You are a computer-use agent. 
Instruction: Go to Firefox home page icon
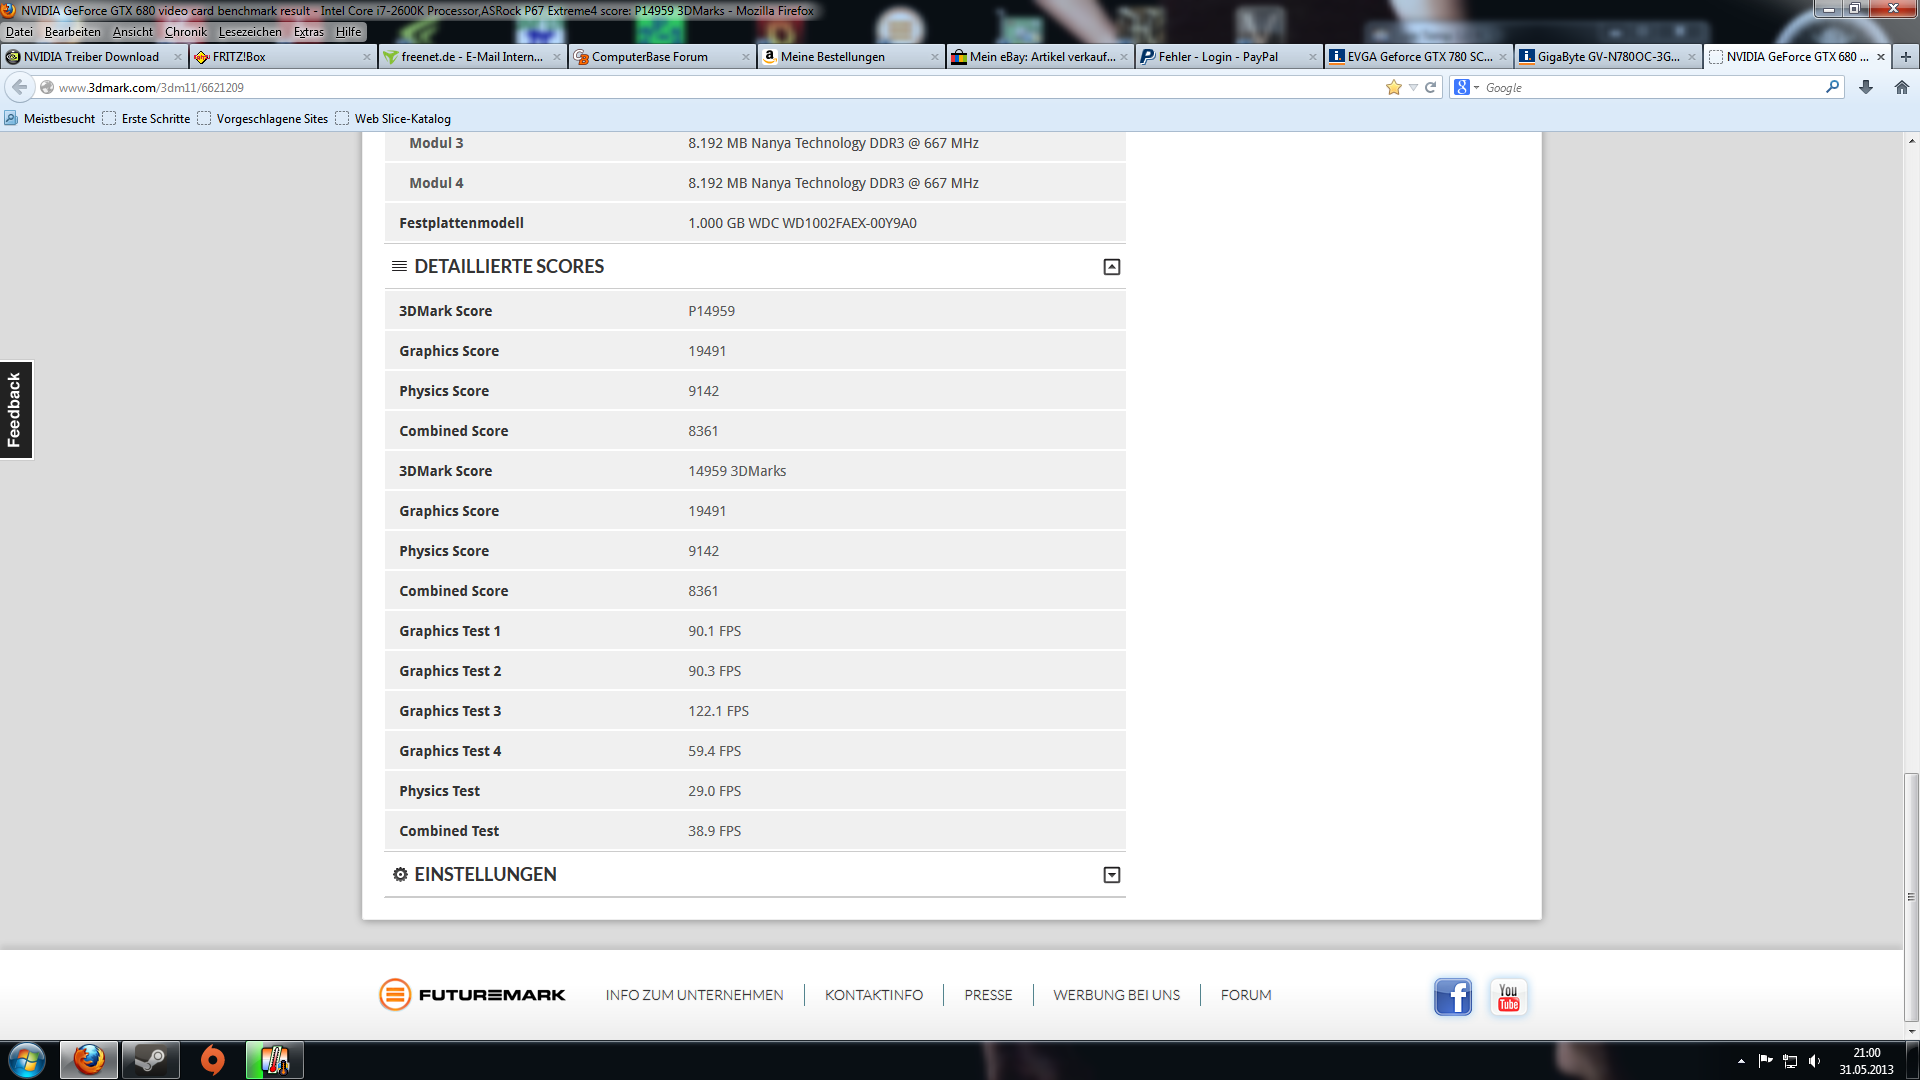tap(1901, 88)
